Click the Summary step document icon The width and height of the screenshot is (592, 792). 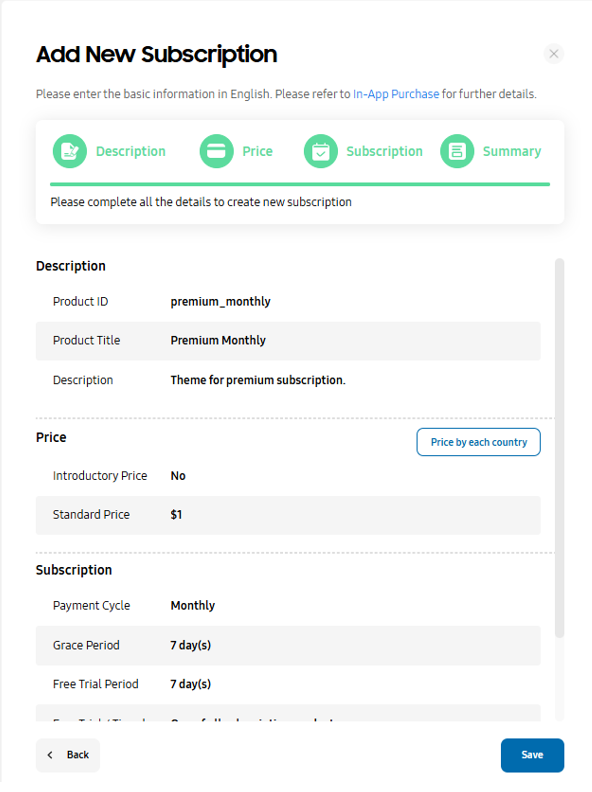pyautogui.click(x=457, y=151)
